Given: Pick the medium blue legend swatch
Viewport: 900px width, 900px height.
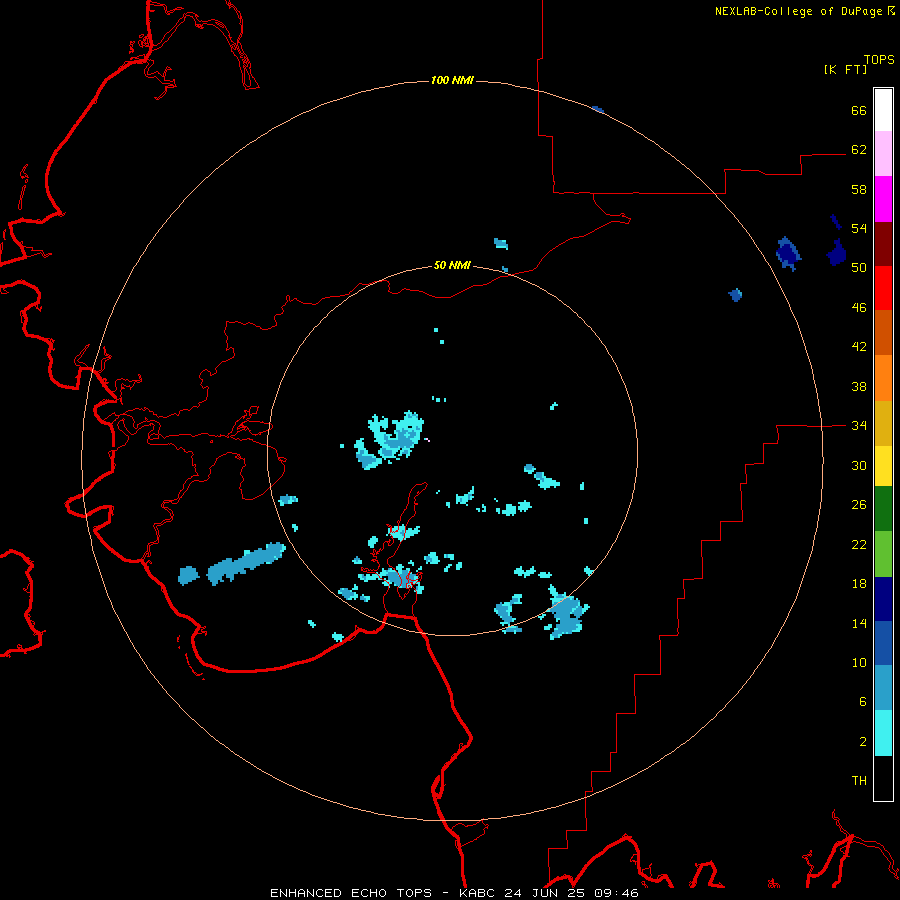Looking at the screenshot, I should (883, 643).
